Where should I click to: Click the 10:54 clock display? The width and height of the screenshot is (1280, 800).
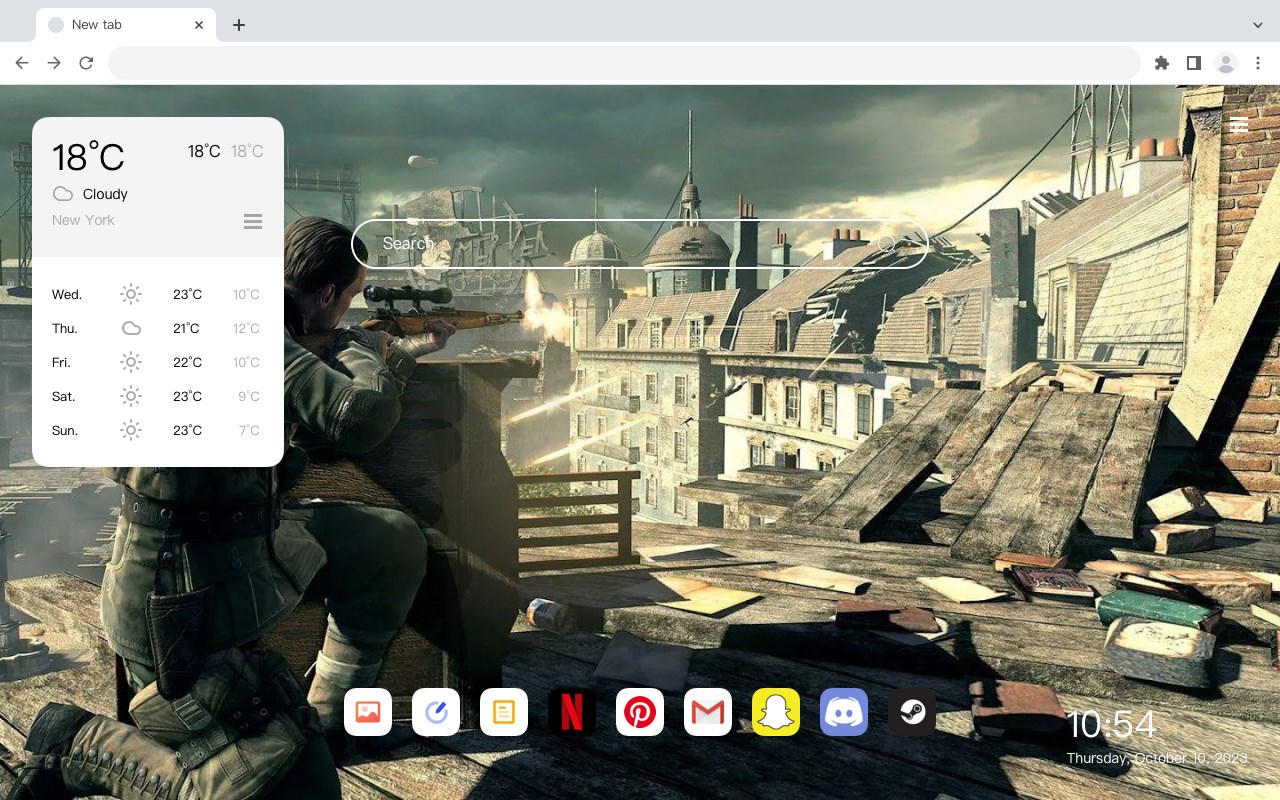tap(1111, 725)
